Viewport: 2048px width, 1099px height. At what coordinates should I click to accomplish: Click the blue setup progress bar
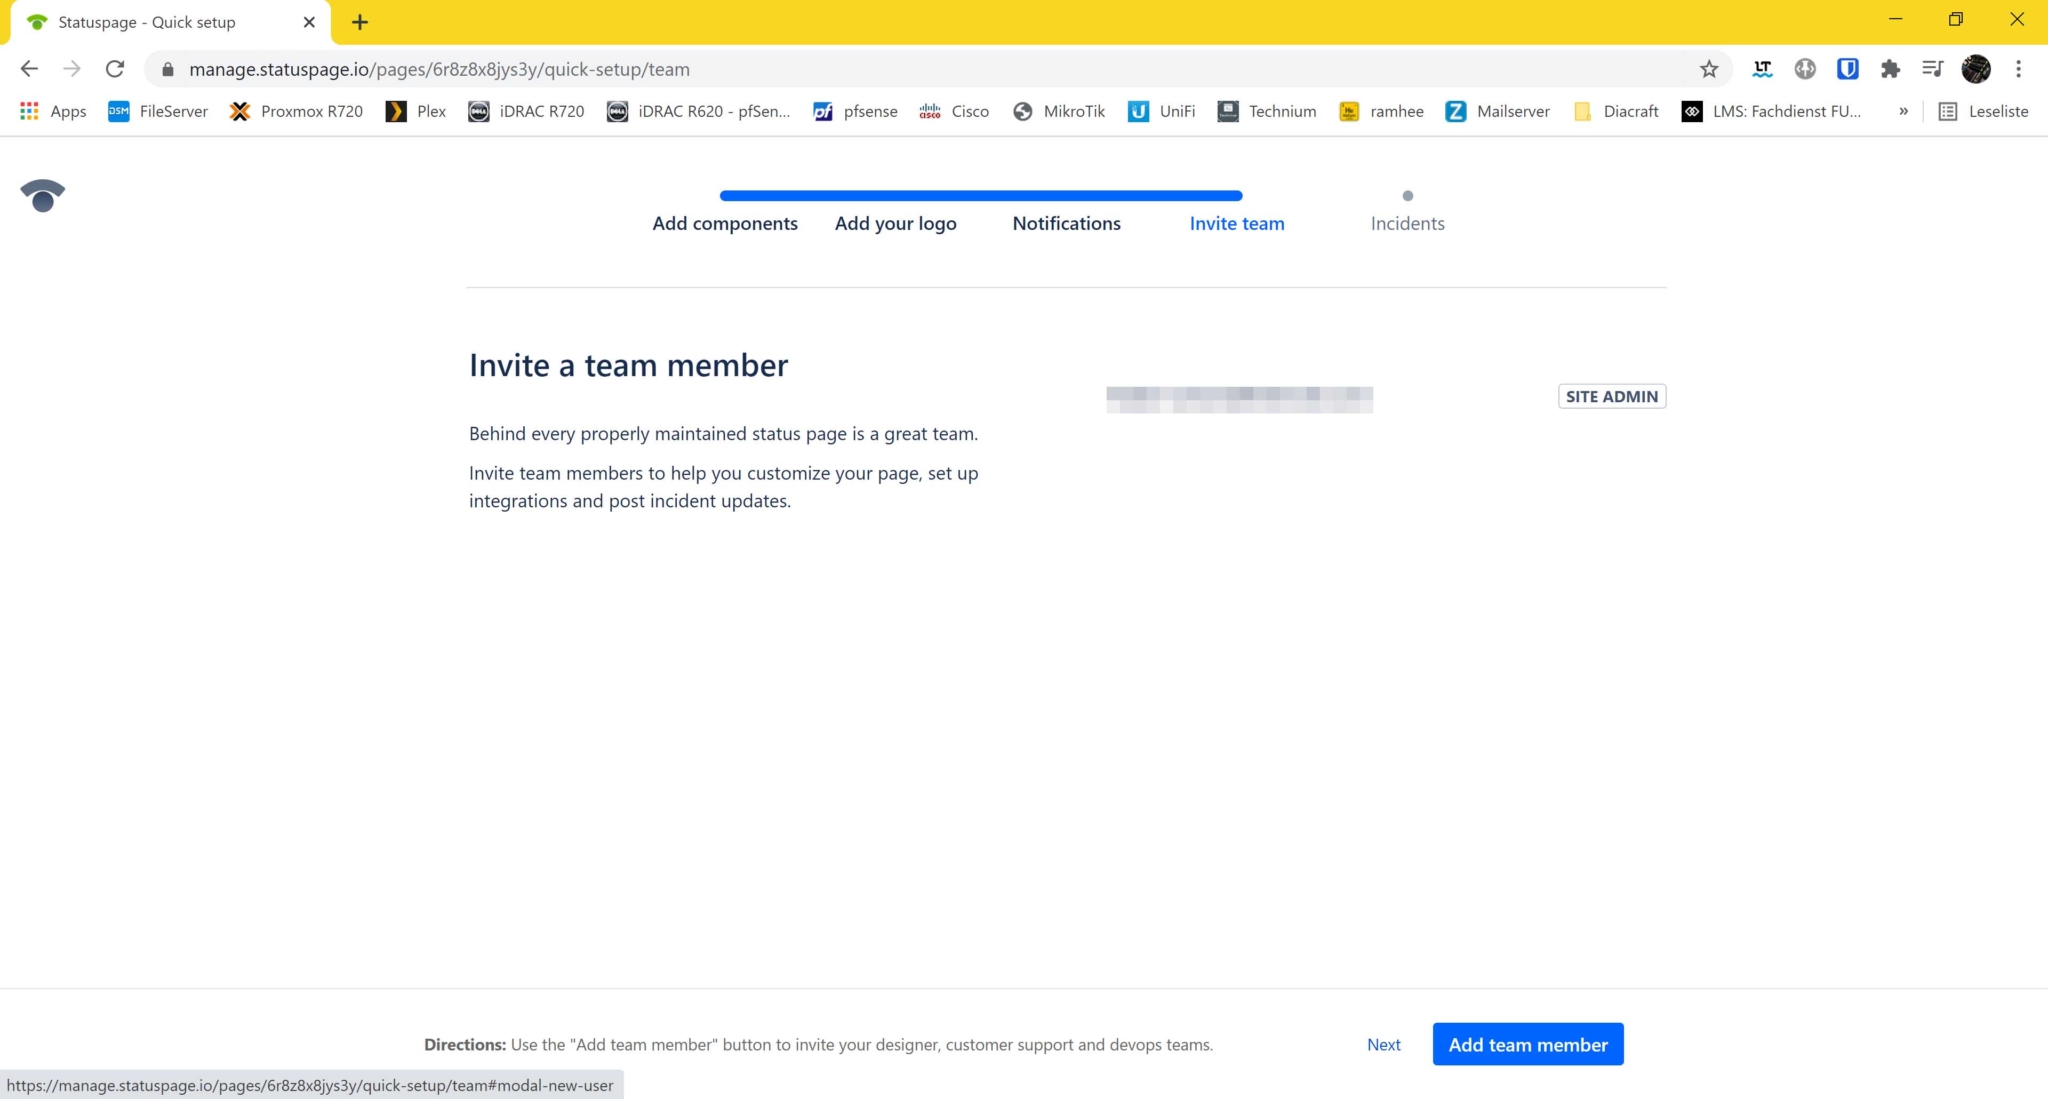pyautogui.click(x=980, y=195)
